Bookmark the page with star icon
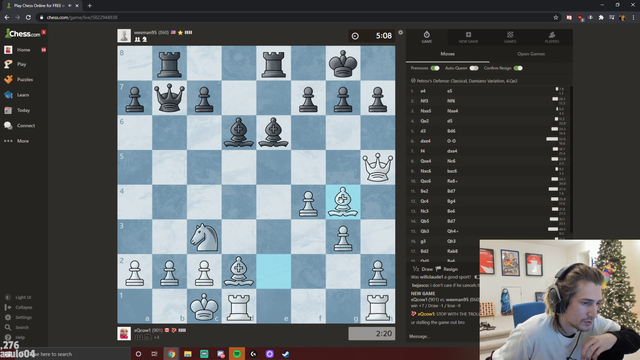The height and width of the screenshot is (360, 640). coord(556,18)
